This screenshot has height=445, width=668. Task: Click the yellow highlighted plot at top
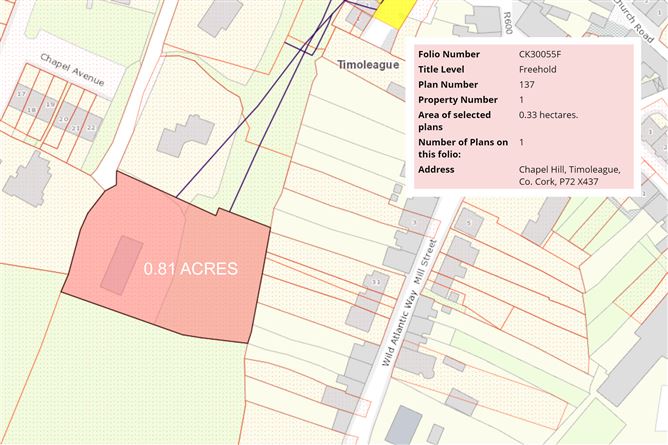click(x=394, y=14)
